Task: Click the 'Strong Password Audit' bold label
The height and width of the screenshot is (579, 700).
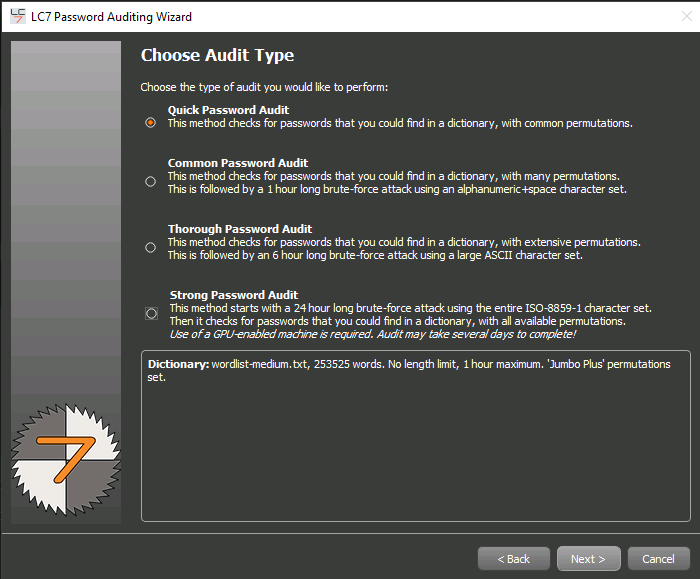Action: point(233,295)
